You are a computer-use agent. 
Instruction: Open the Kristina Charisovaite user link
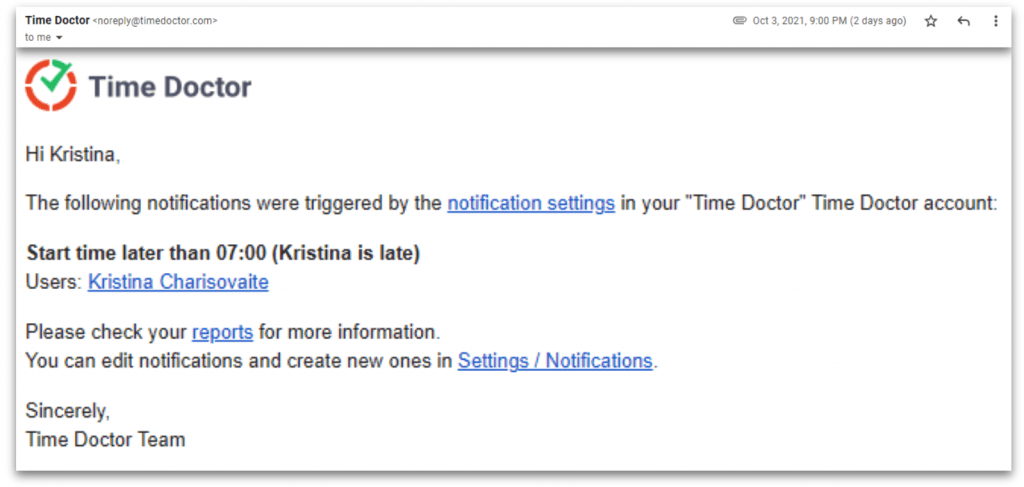point(178,282)
